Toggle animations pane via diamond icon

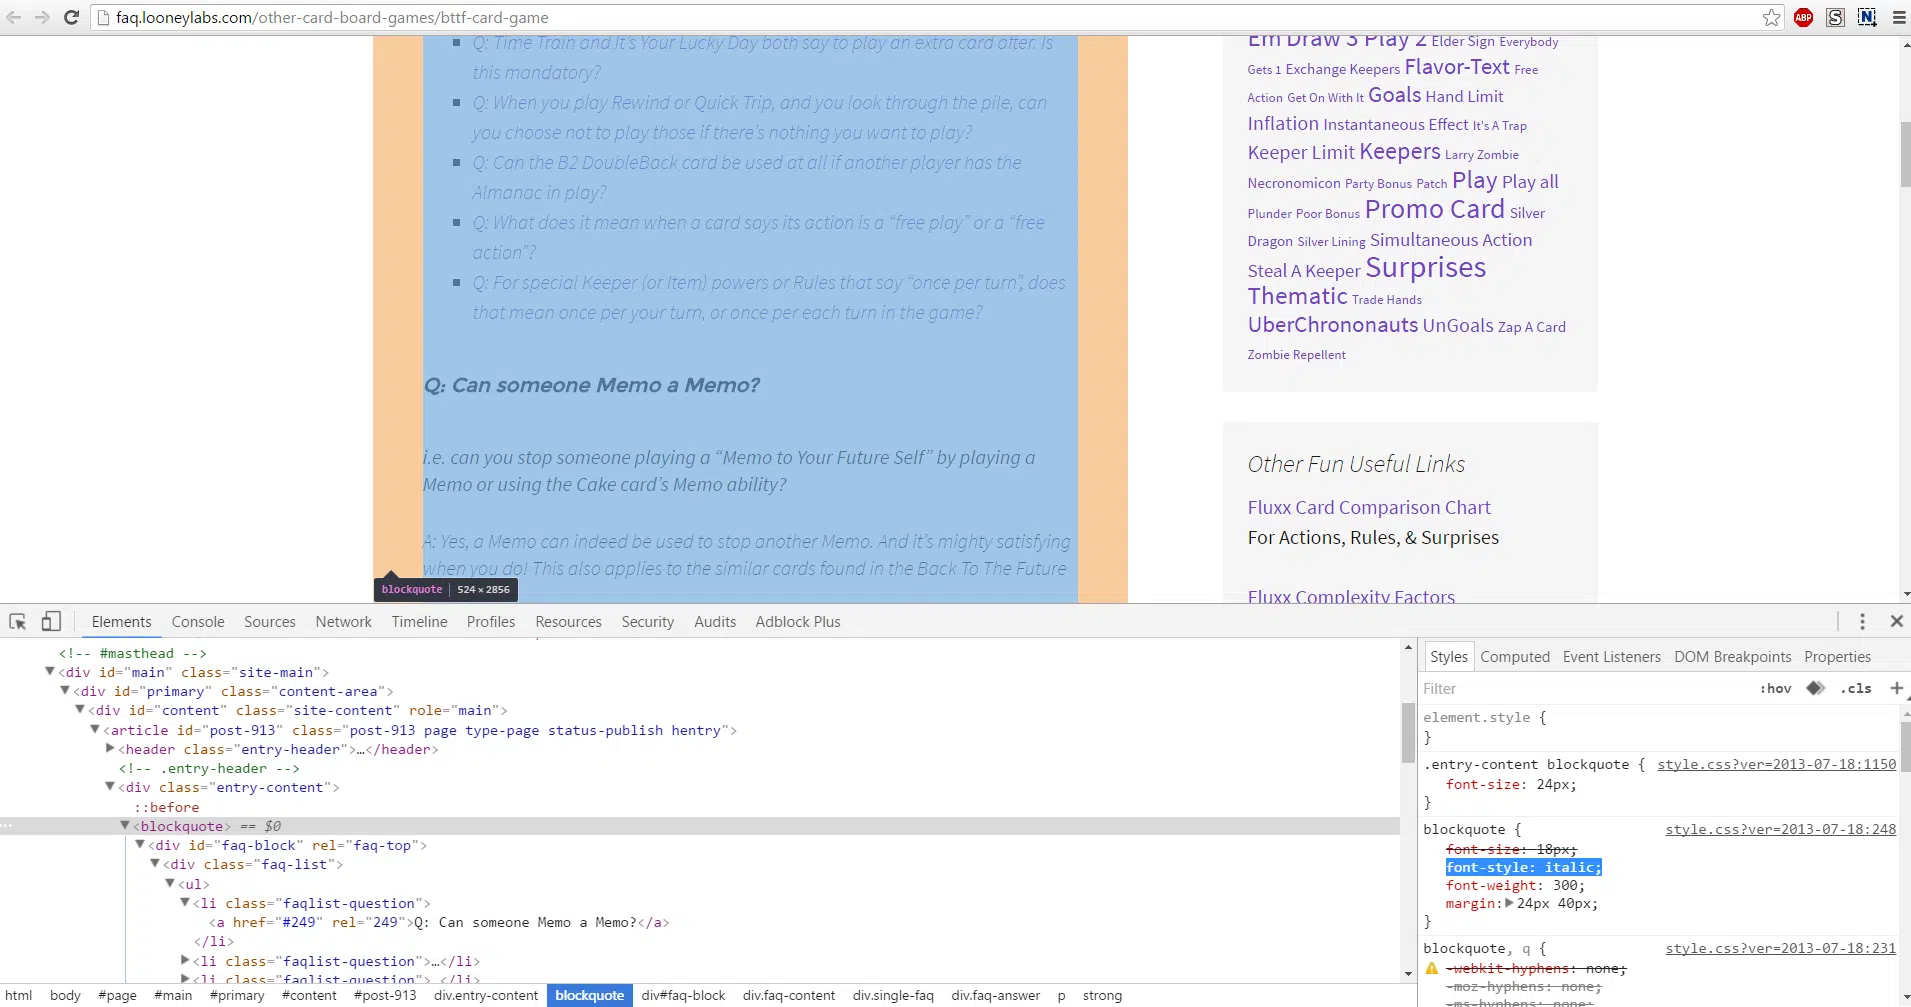click(1816, 688)
